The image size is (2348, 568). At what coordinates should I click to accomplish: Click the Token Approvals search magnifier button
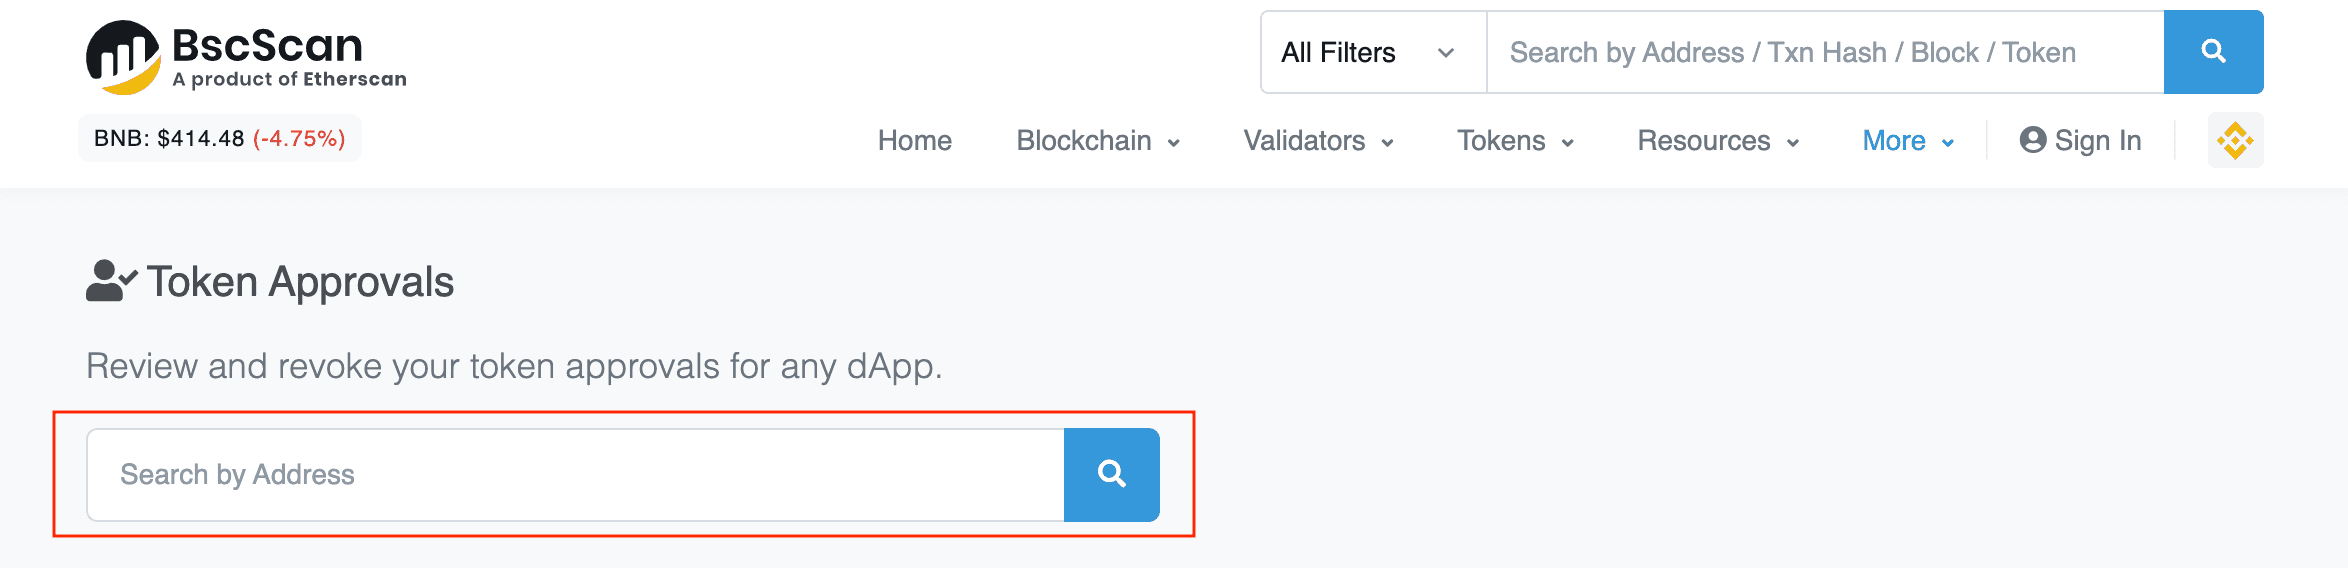pos(1111,475)
